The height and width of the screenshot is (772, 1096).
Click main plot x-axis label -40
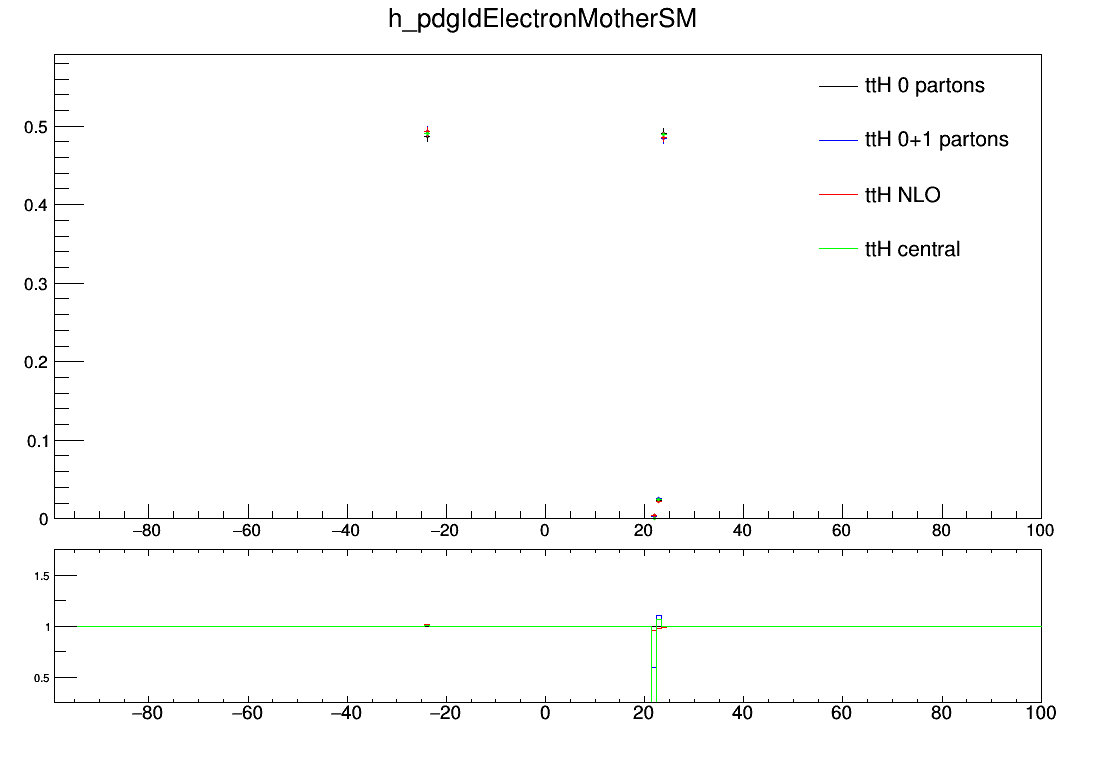pyautogui.click(x=345, y=531)
